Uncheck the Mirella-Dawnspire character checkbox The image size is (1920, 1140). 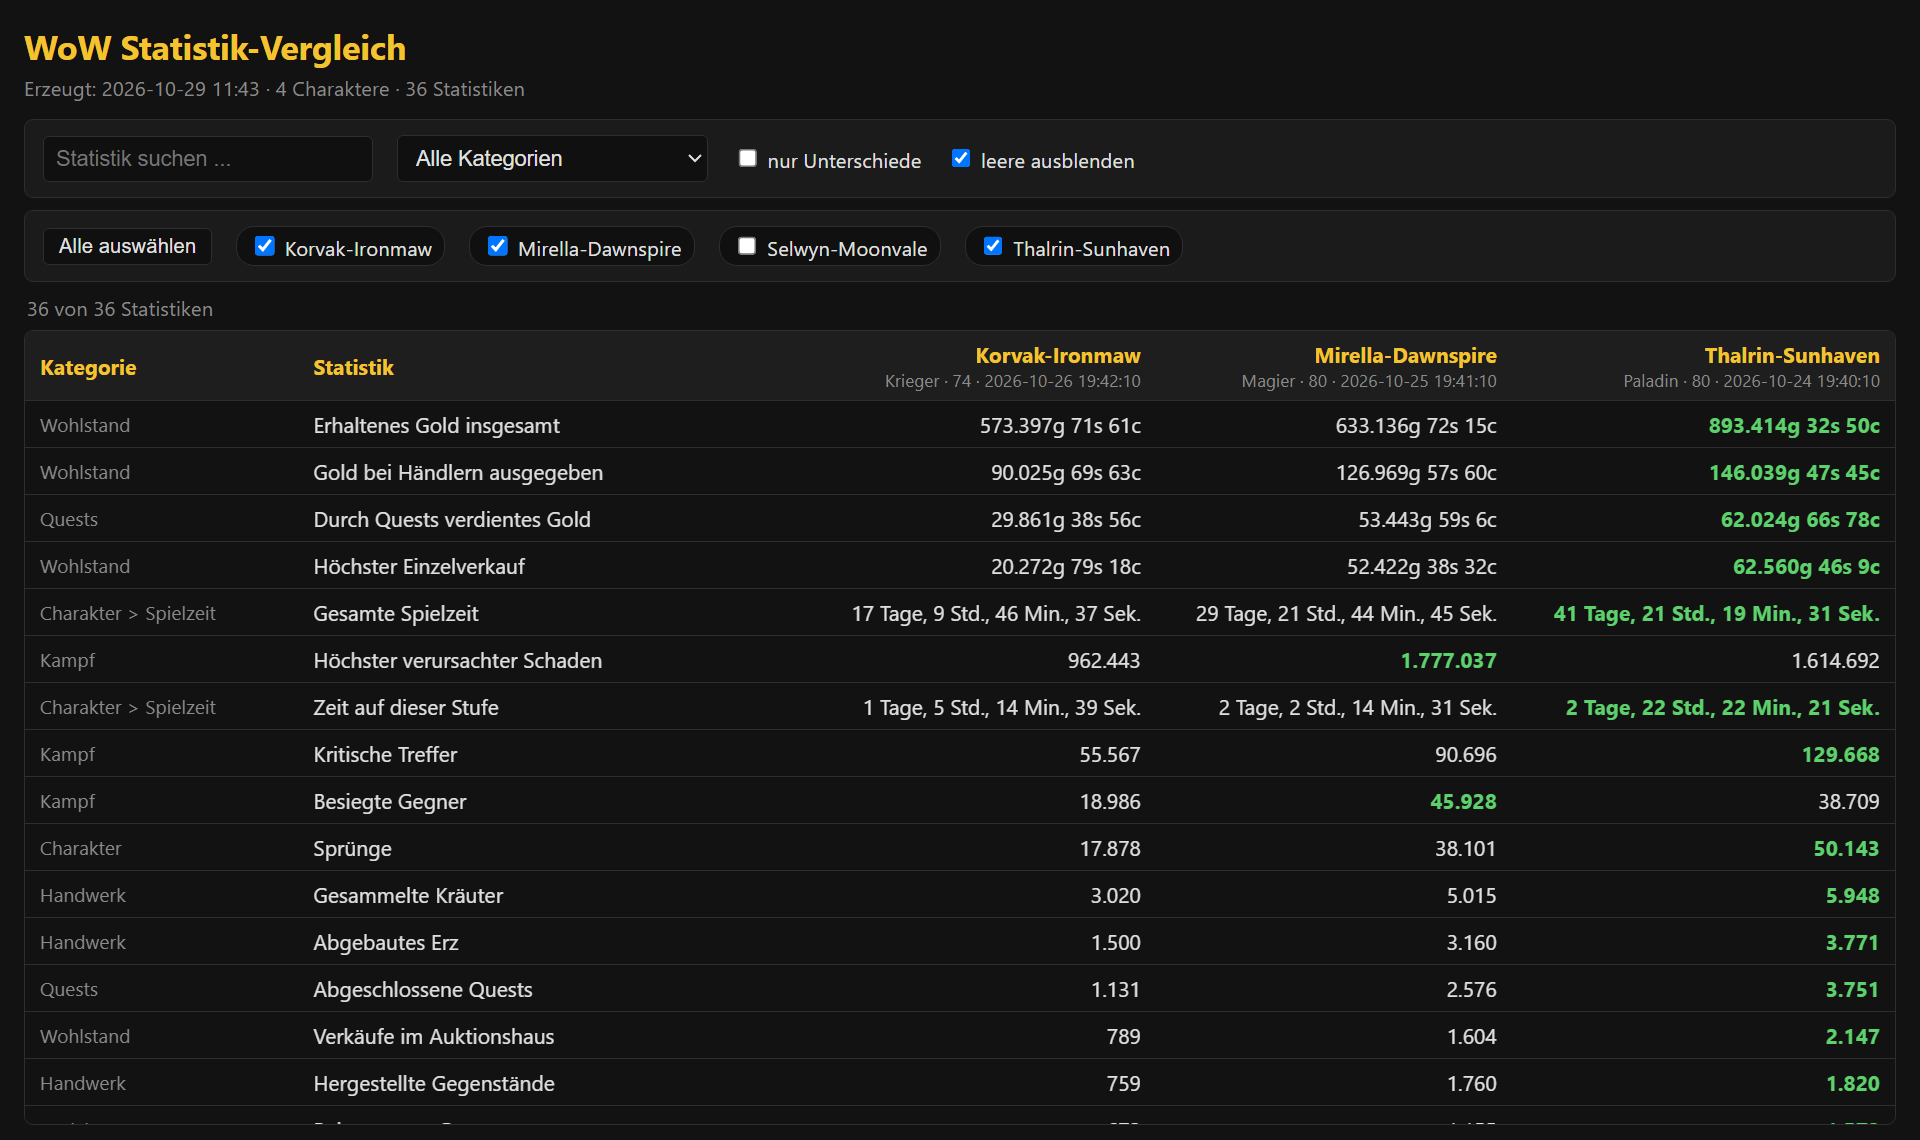(498, 247)
